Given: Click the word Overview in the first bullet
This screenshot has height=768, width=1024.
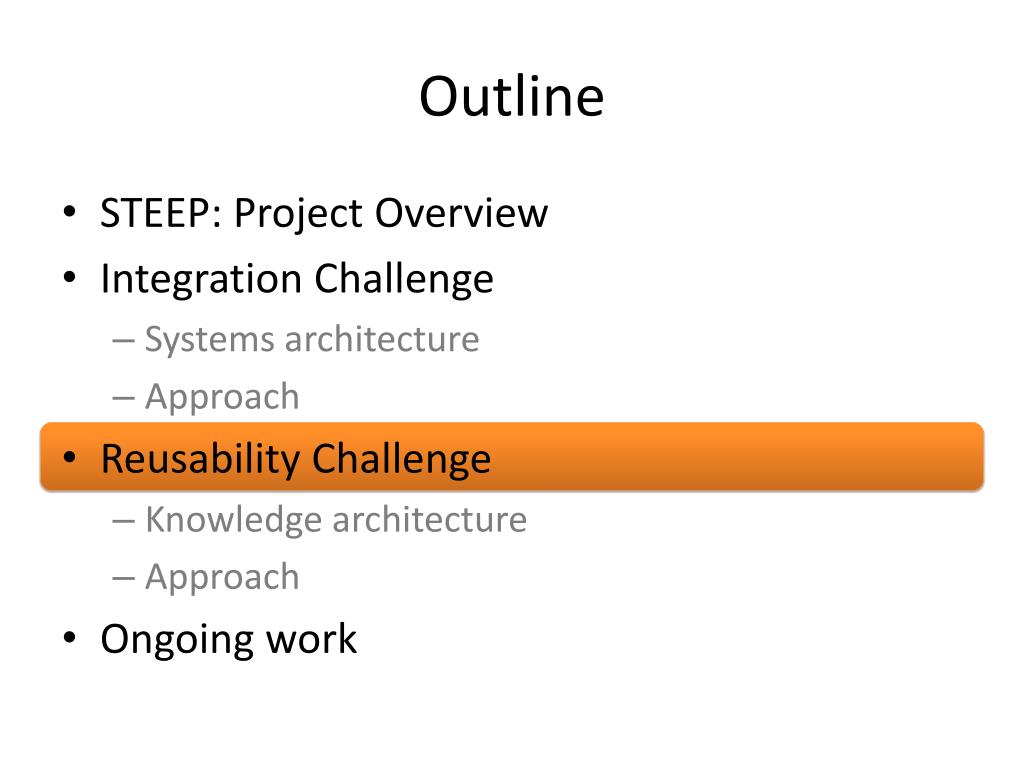Looking at the screenshot, I should [x=462, y=213].
